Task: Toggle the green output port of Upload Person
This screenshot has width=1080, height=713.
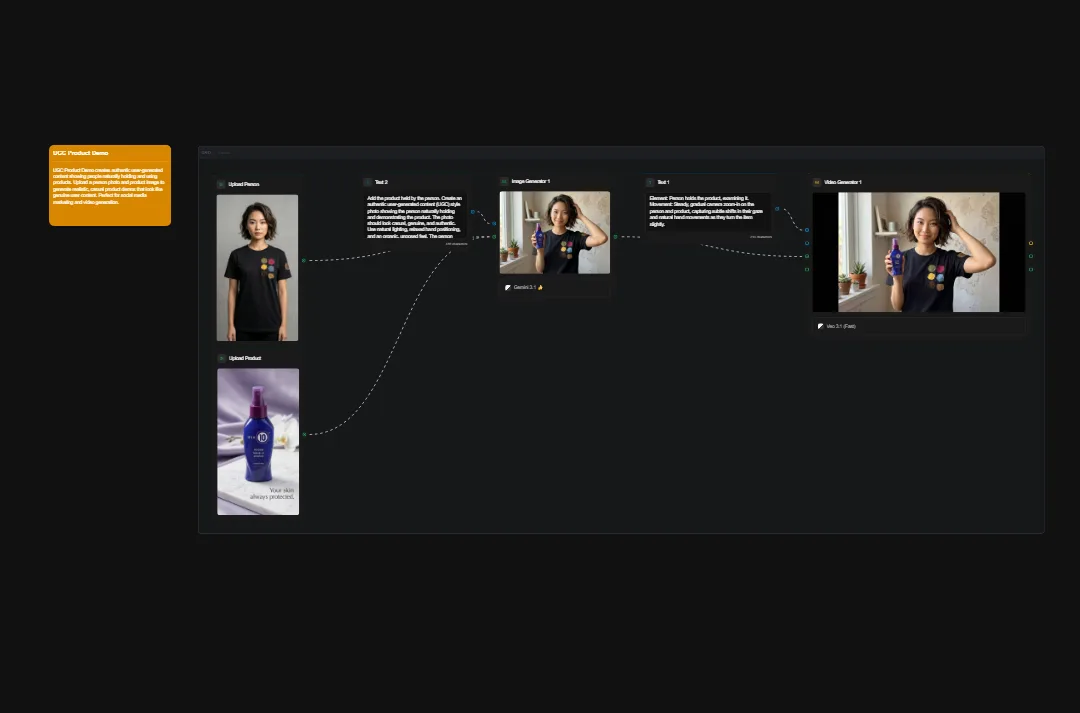Action: pyautogui.click(x=304, y=260)
